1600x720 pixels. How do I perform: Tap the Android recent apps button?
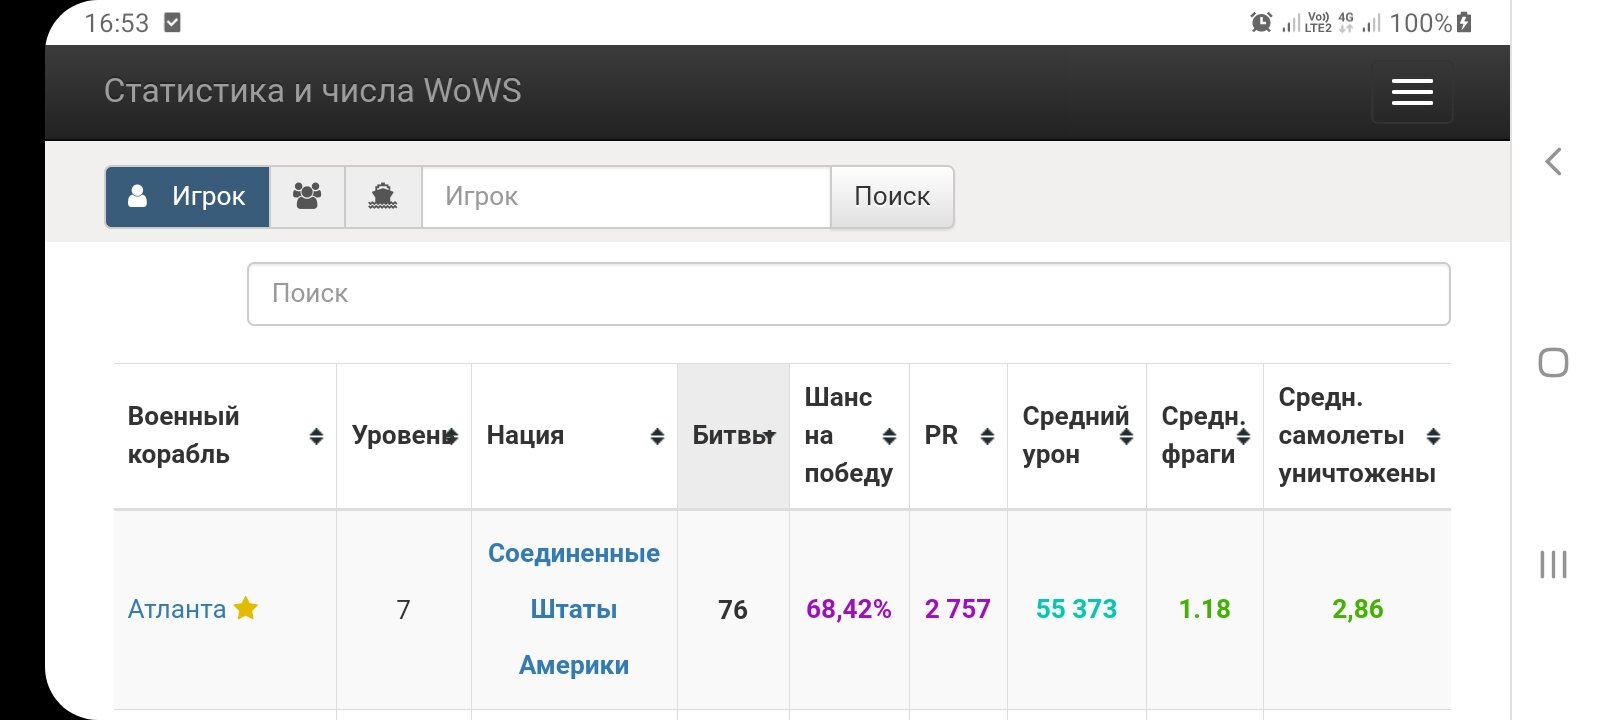pyautogui.click(x=1553, y=564)
